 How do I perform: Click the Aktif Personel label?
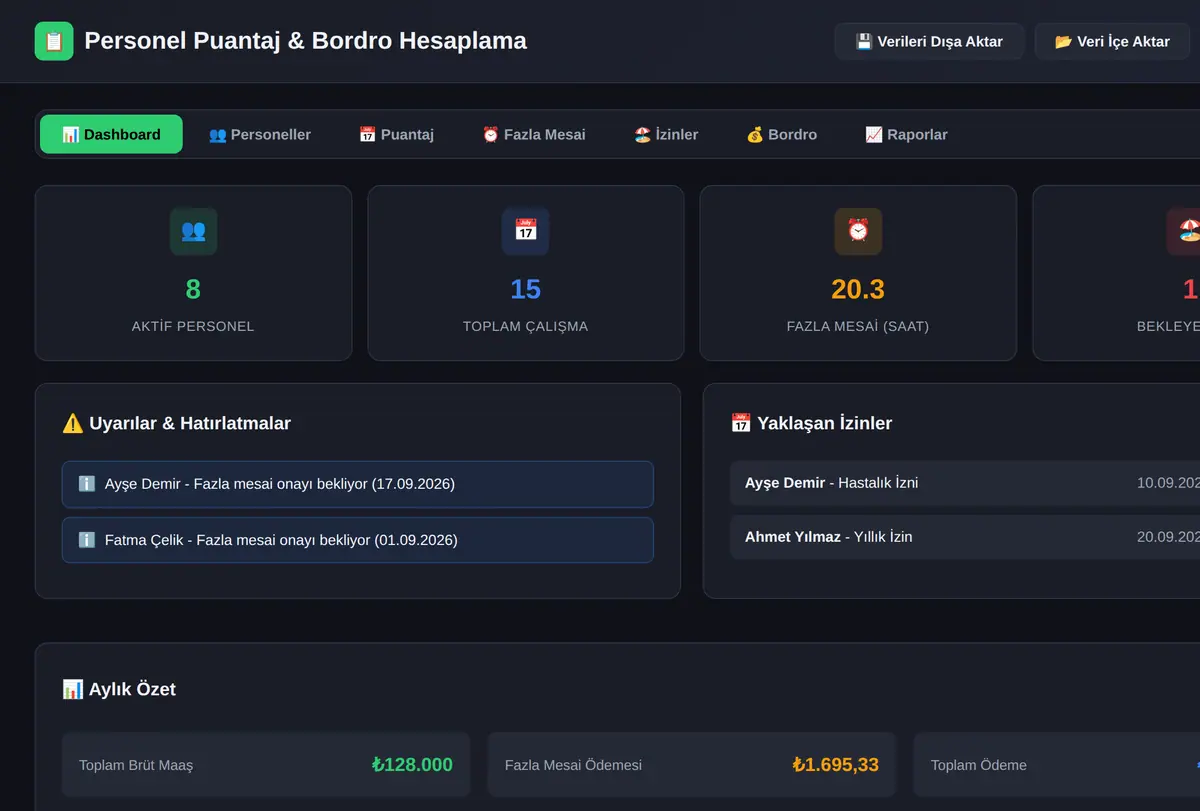click(x=193, y=326)
